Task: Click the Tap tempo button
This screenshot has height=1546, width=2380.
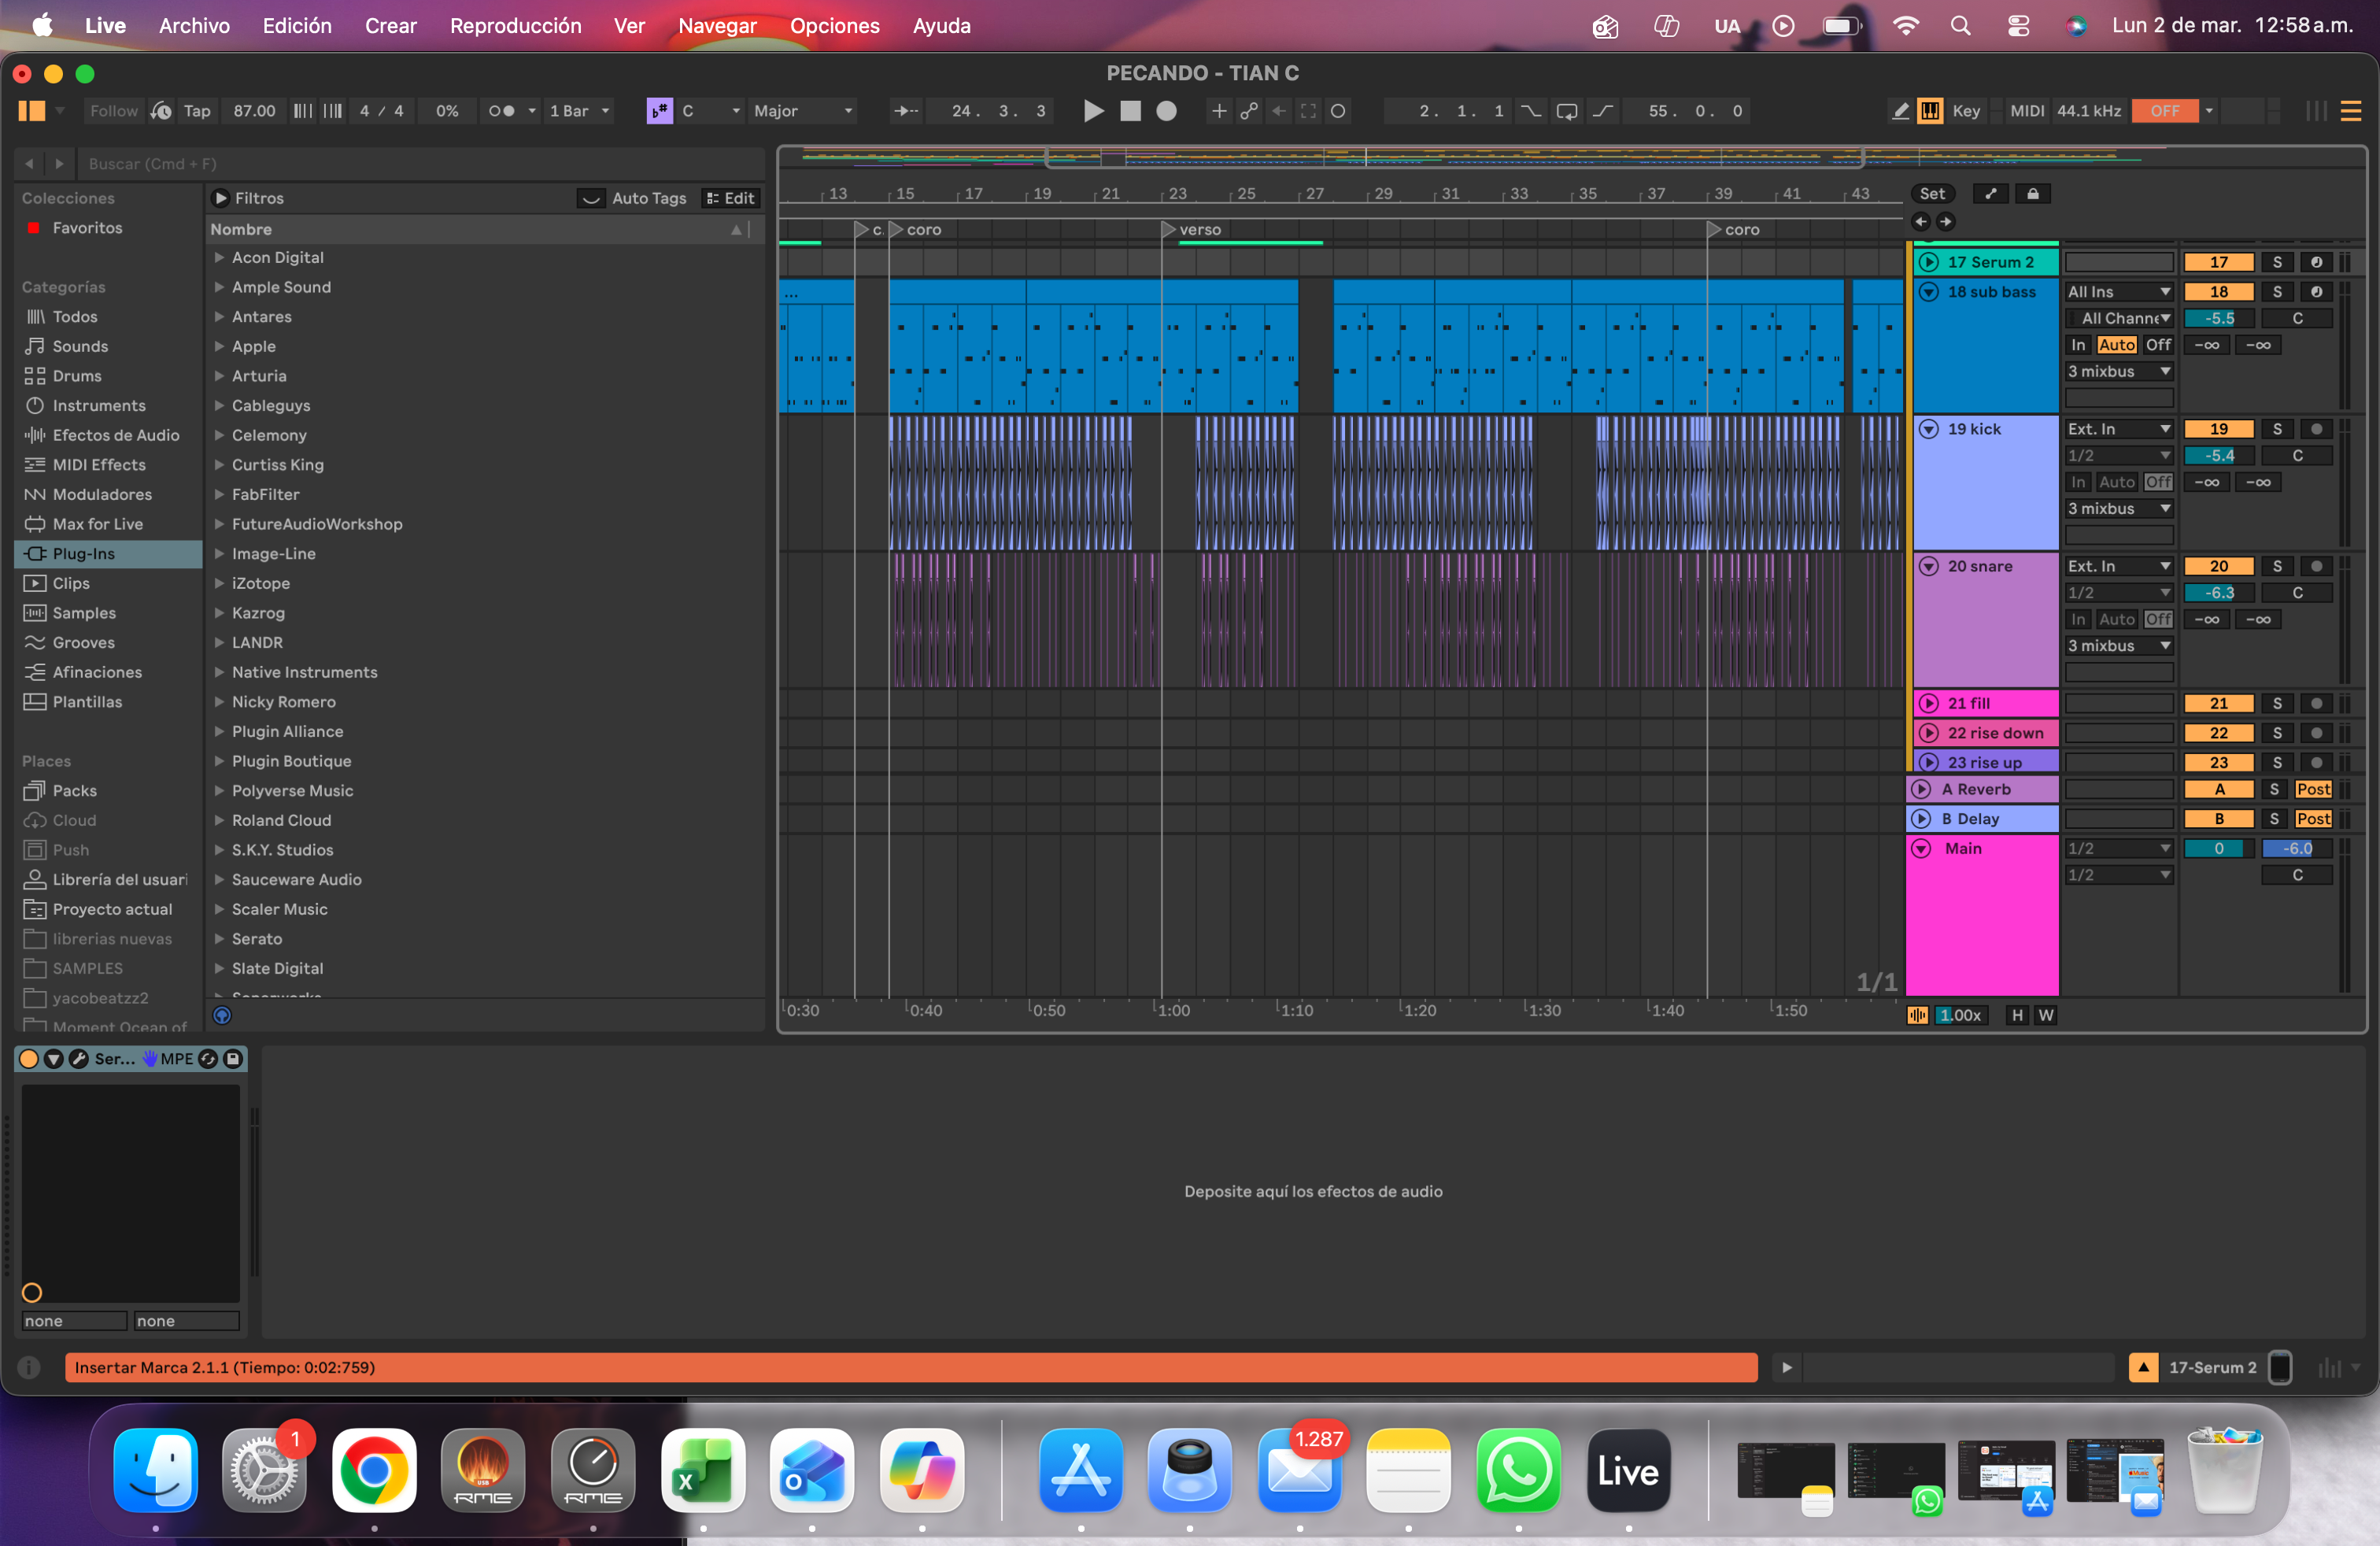Action: point(197,111)
